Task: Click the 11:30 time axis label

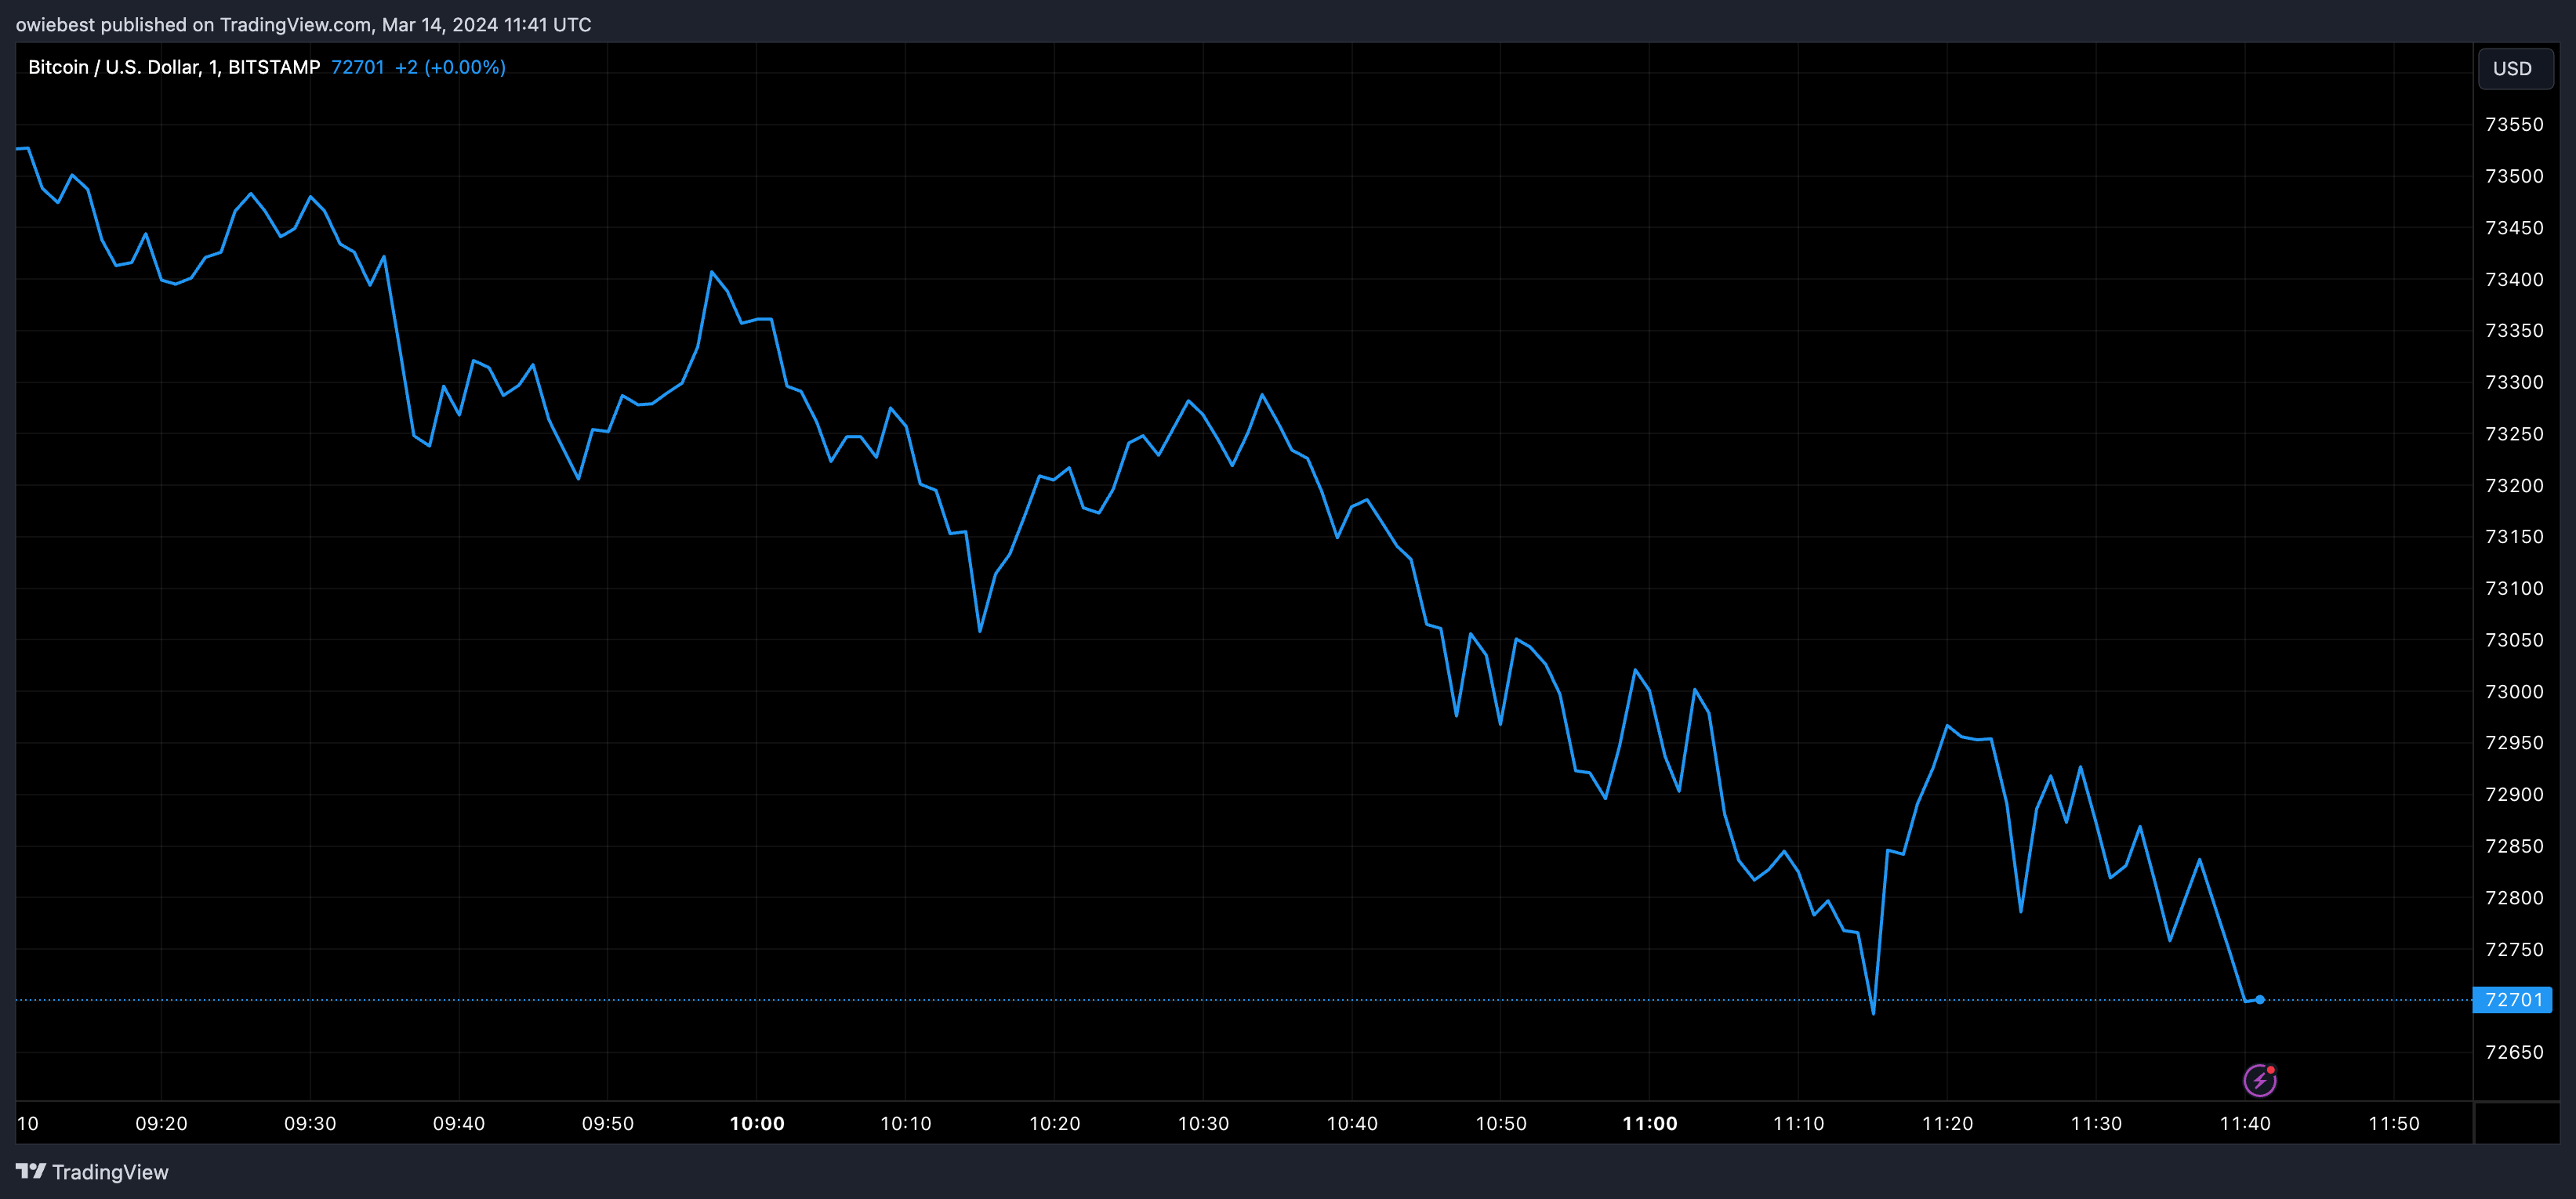Action: 2096,1123
